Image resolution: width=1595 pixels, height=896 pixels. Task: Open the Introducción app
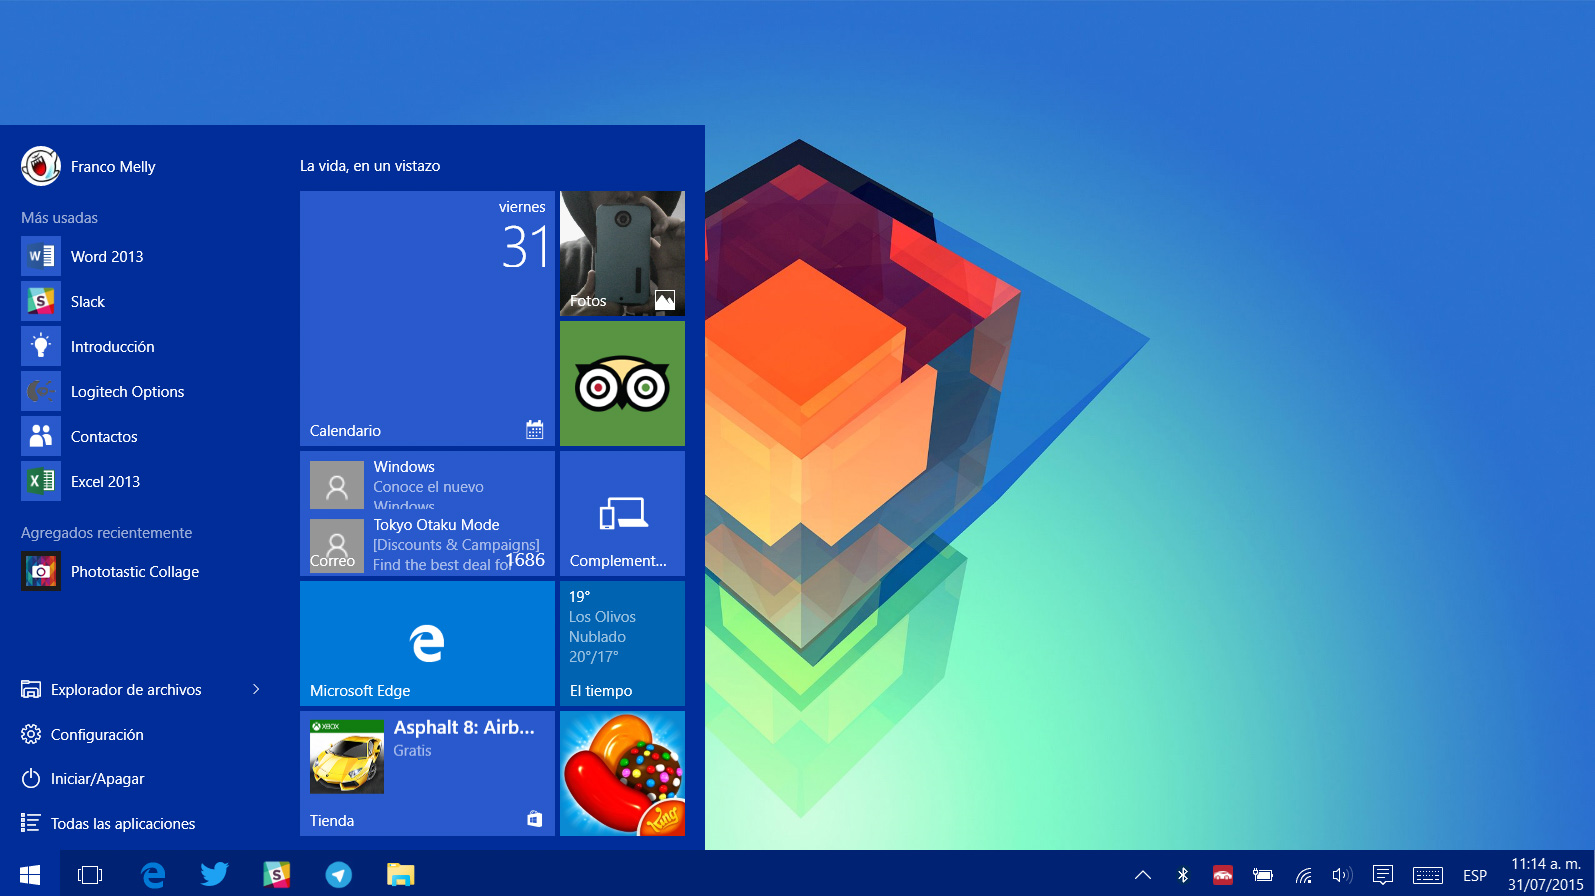click(x=140, y=346)
